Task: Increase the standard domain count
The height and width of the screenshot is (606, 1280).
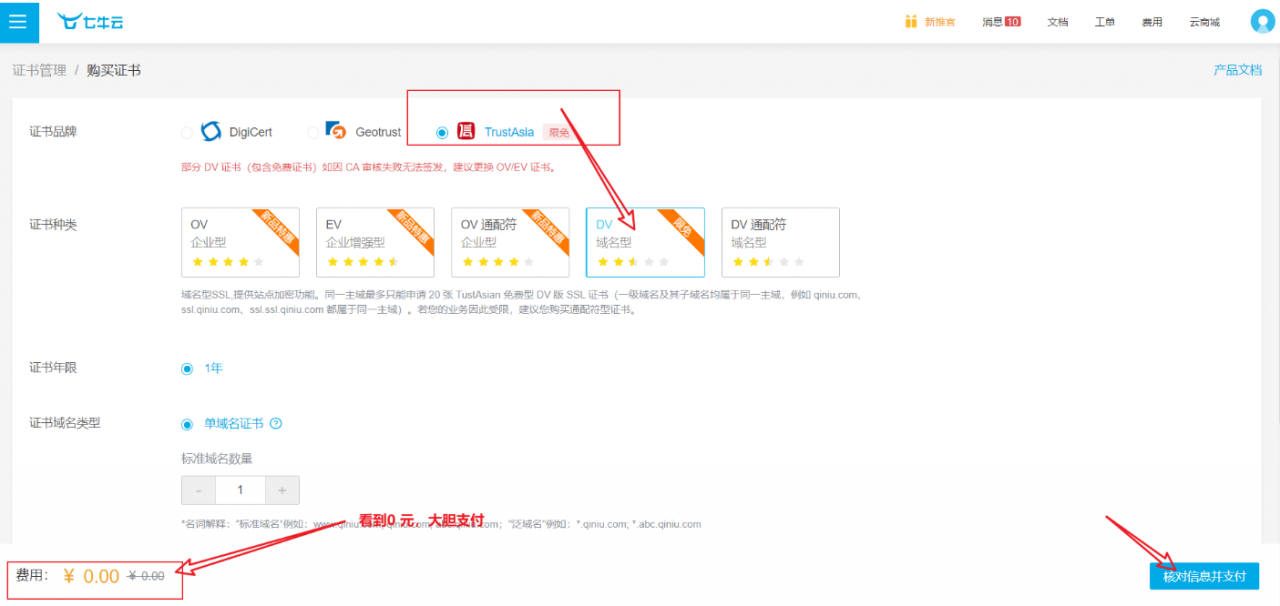Action: click(x=282, y=490)
